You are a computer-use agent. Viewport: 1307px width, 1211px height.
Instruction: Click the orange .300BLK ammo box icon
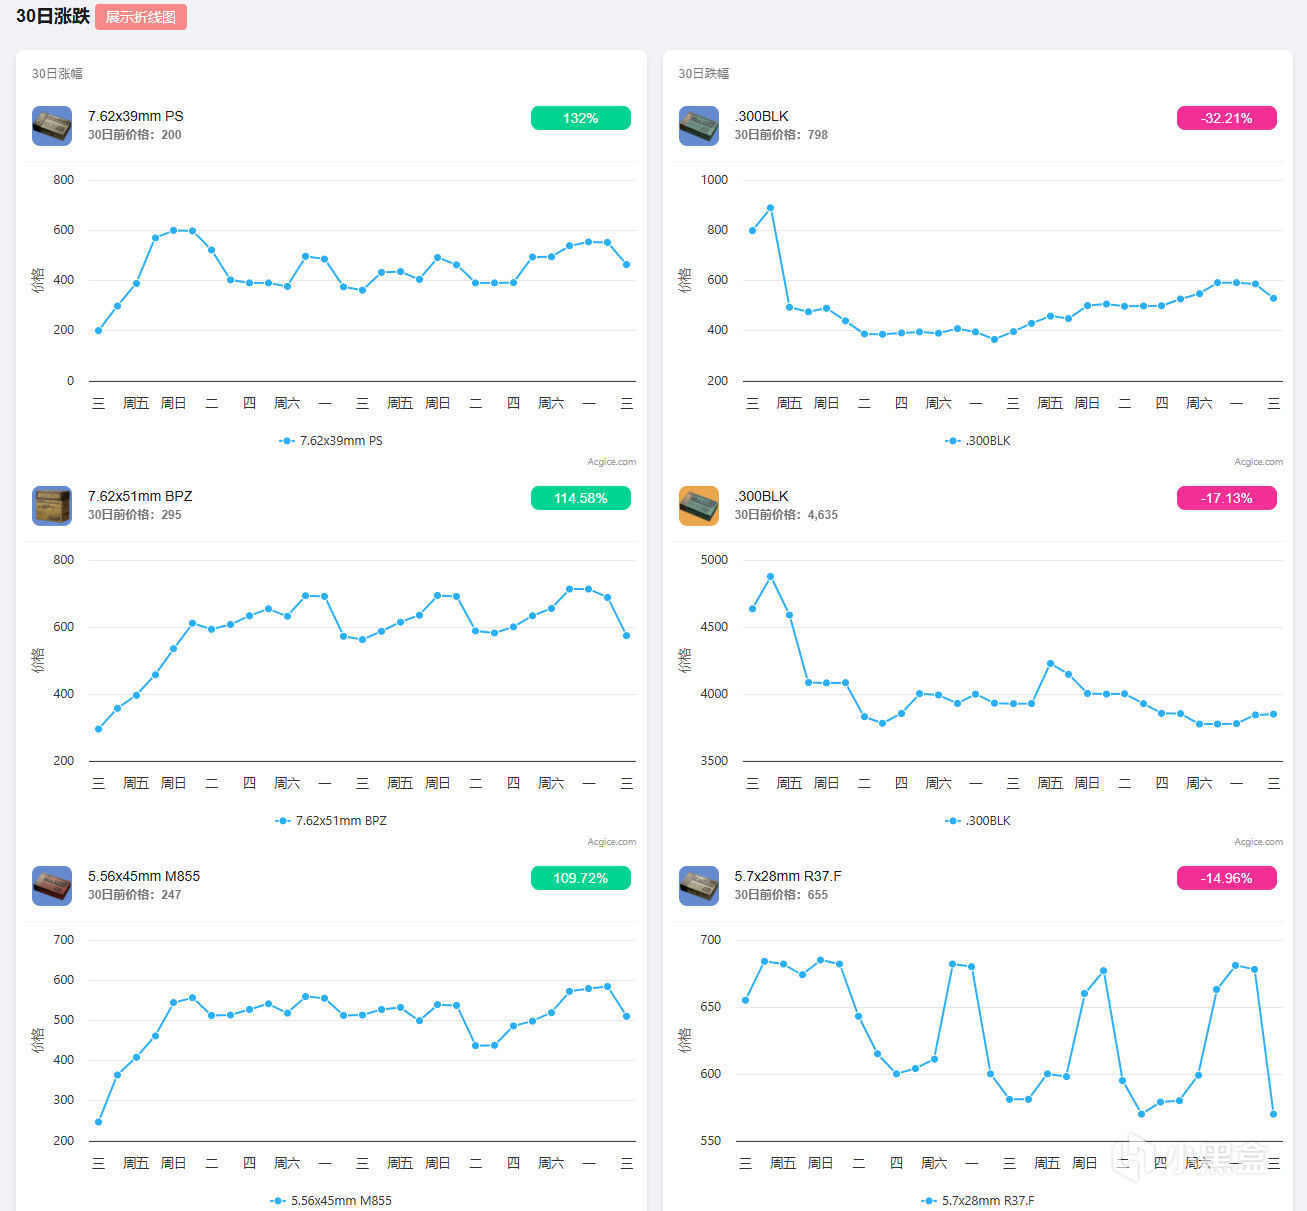699,506
